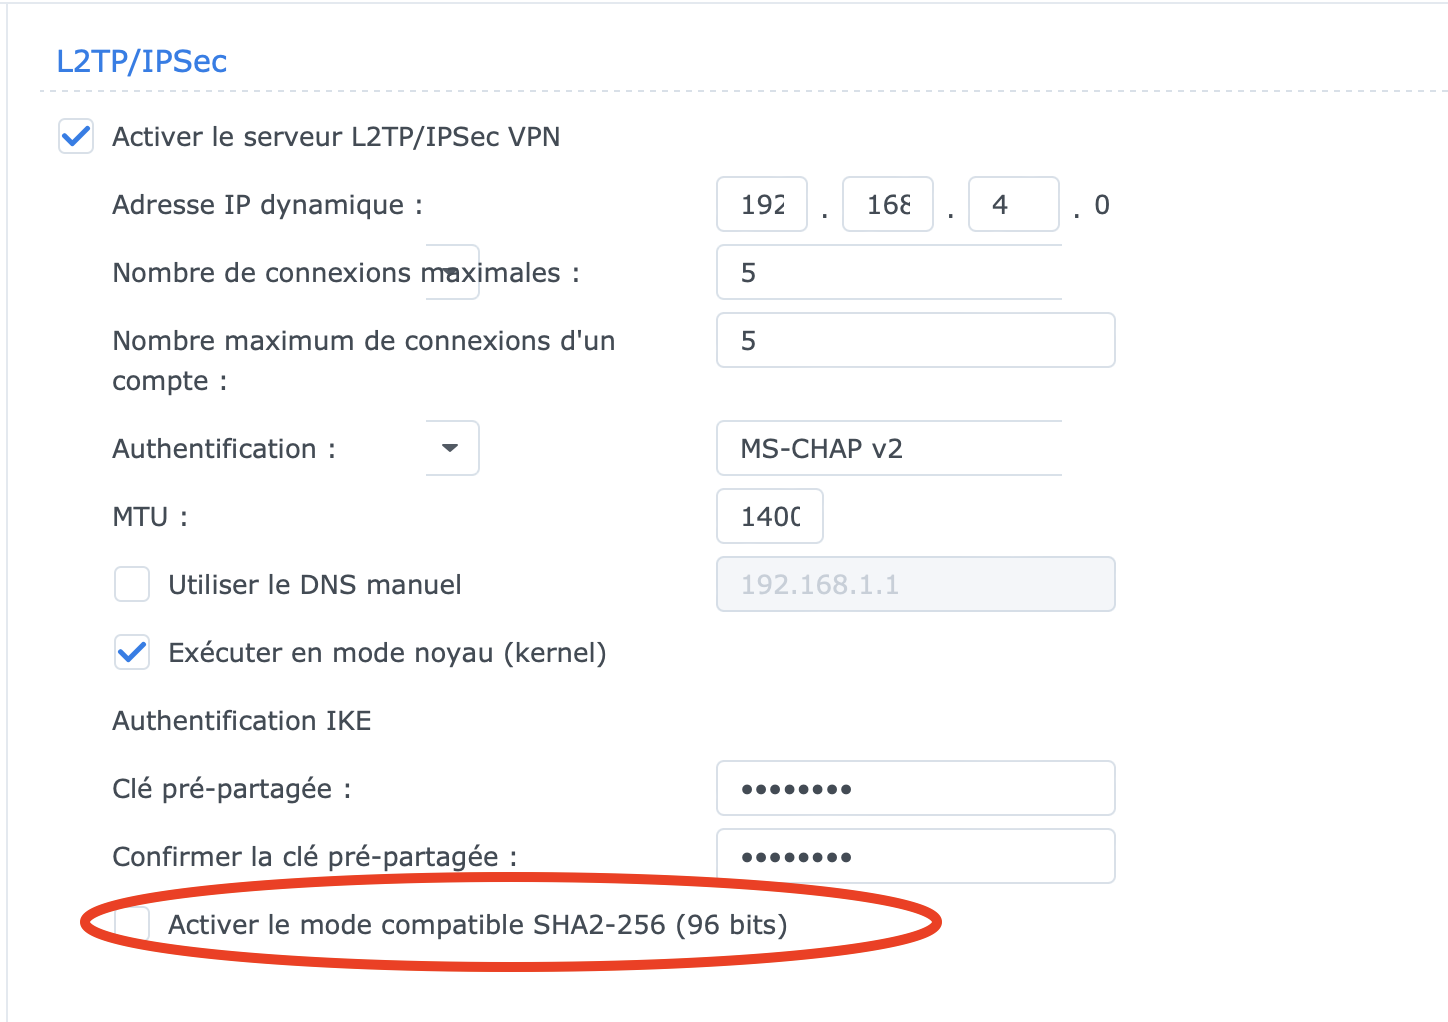This screenshot has height=1022, width=1448.
Task: Click the Authentification IKE label
Action: (x=242, y=721)
